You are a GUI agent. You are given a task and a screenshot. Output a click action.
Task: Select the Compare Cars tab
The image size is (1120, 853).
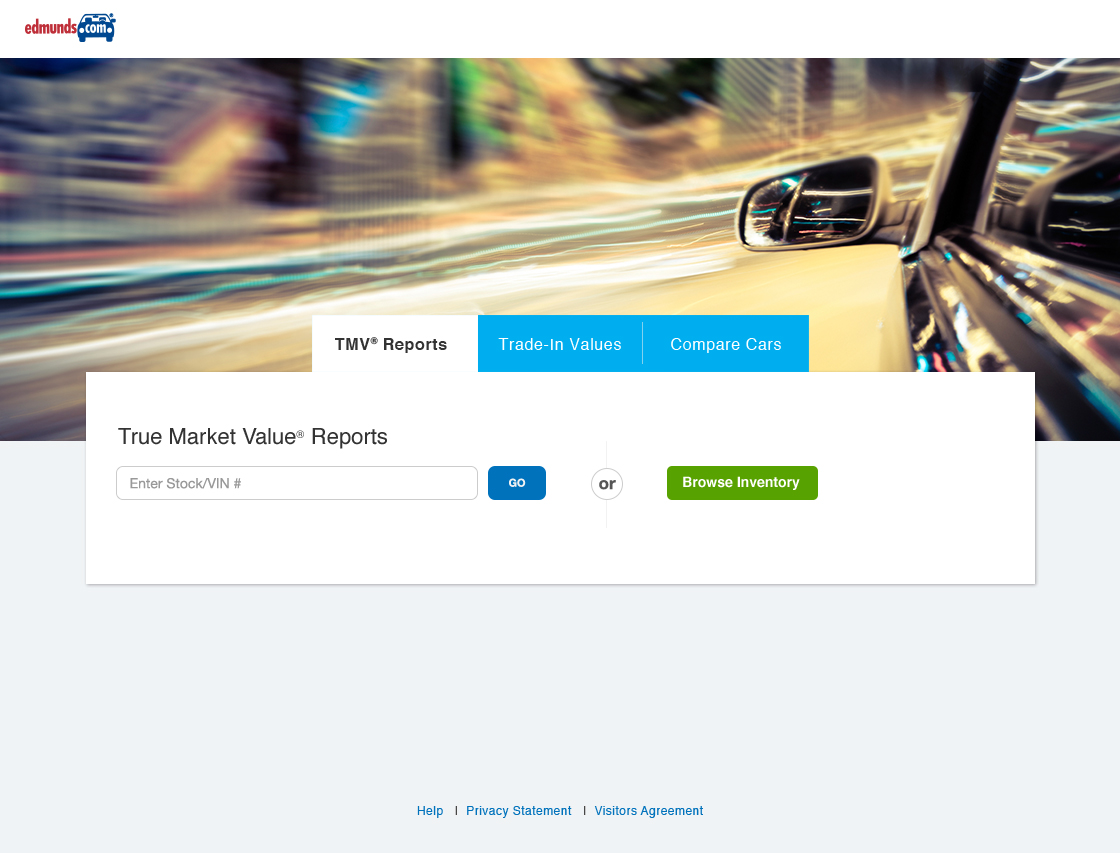tap(726, 344)
